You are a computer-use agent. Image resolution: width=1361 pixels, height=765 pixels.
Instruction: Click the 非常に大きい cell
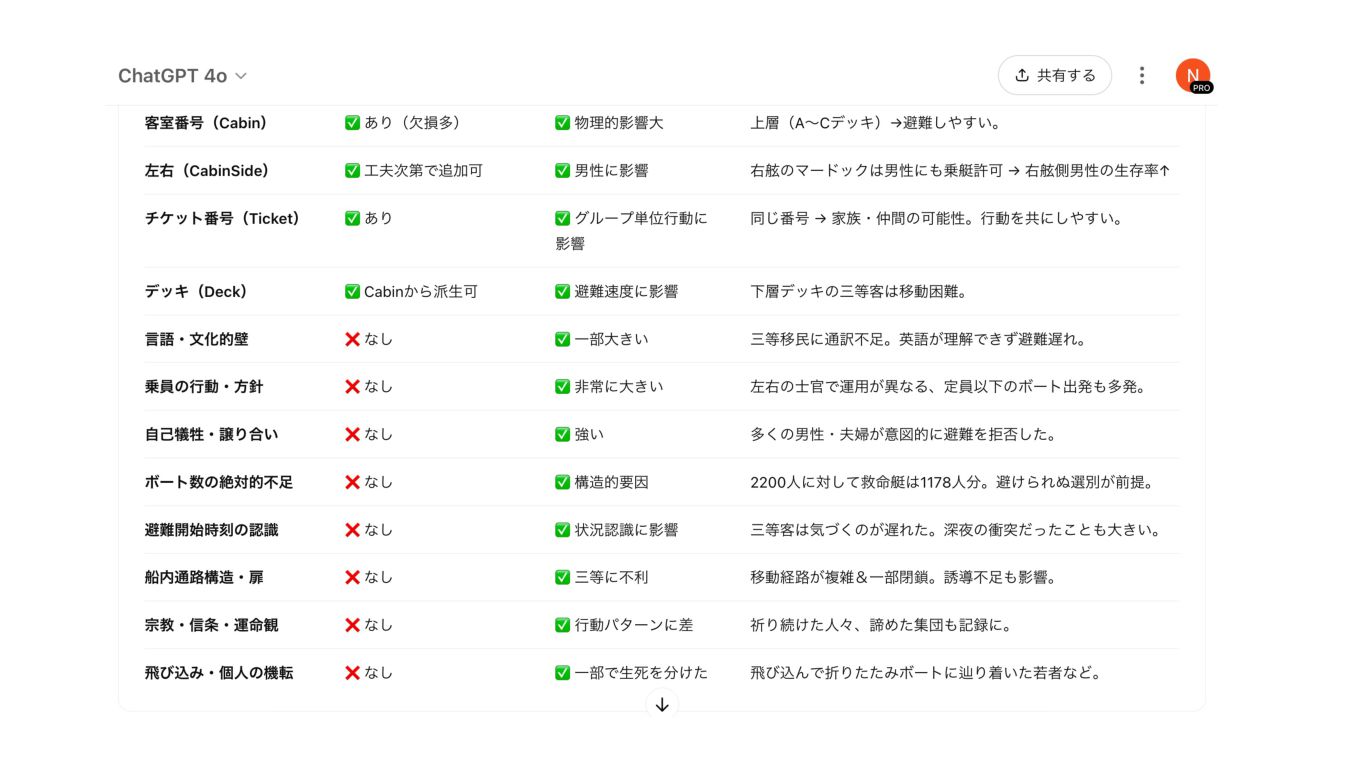click(609, 386)
